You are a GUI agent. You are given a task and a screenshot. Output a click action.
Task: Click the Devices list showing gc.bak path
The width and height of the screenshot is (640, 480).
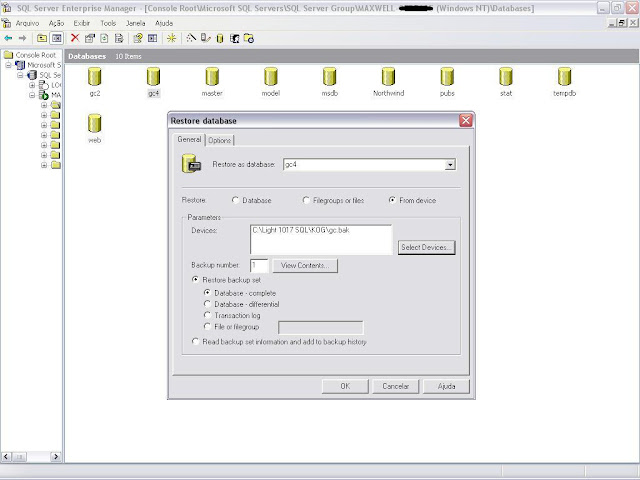(x=321, y=240)
